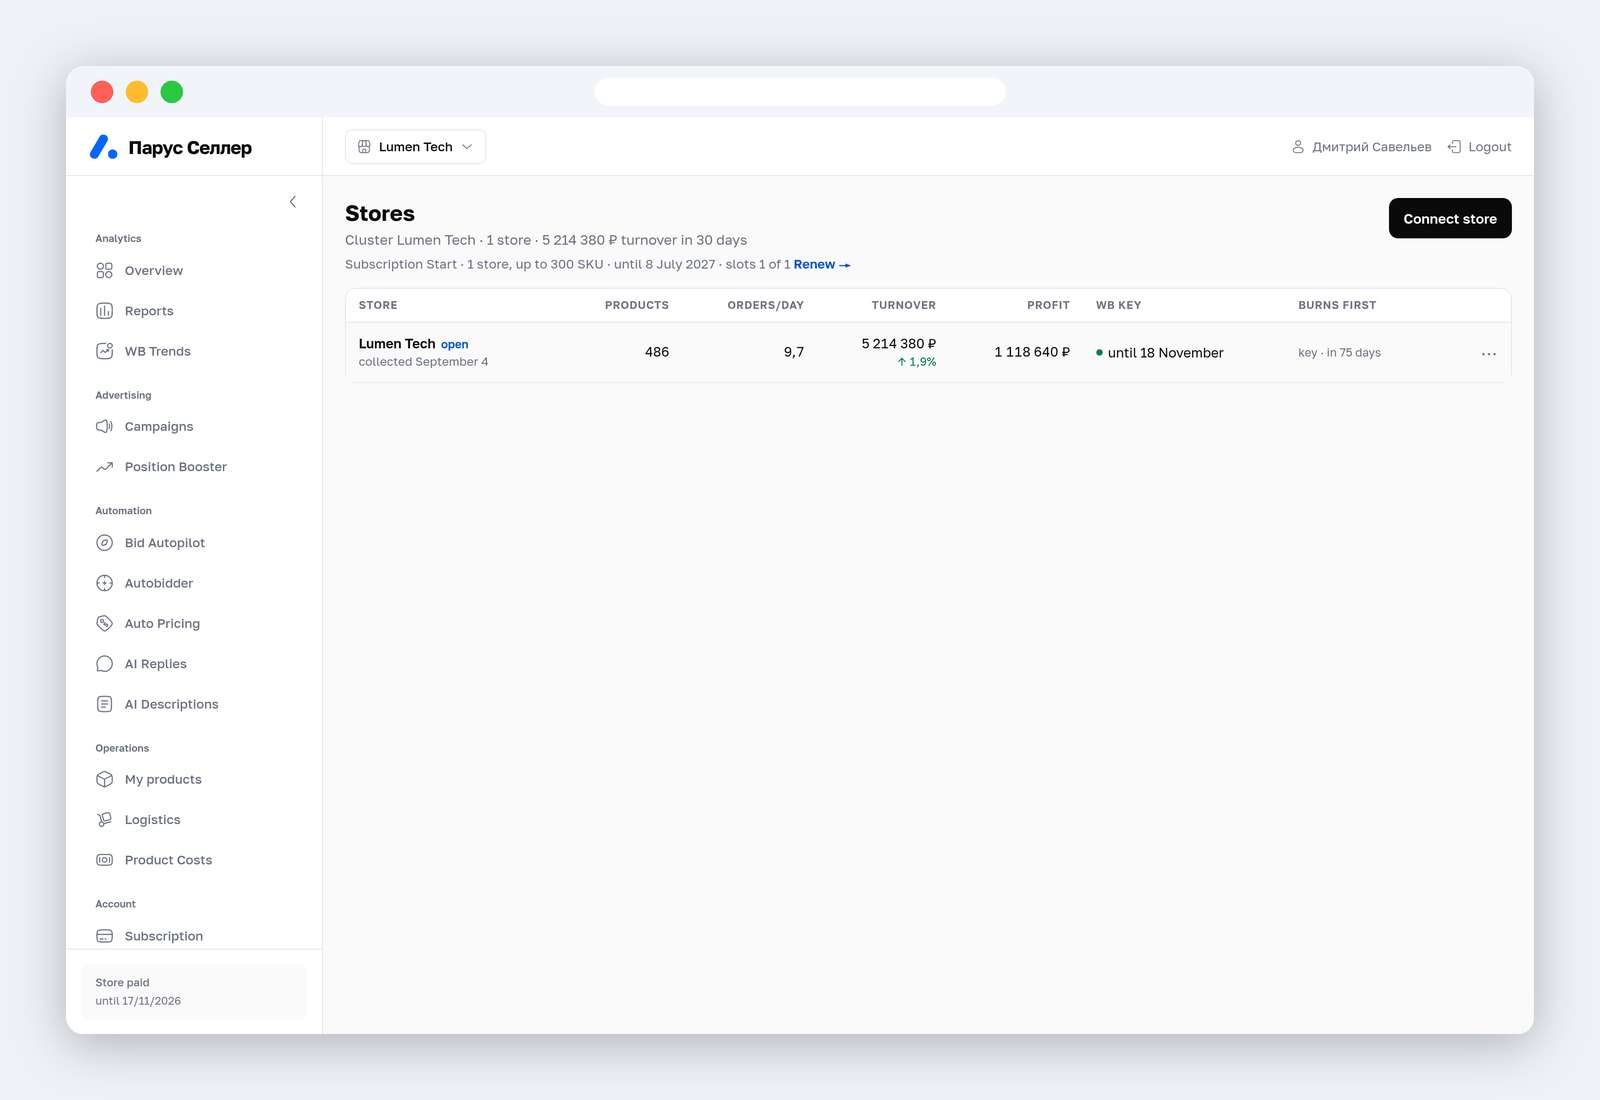Image resolution: width=1600 pixels, height=1100 pixels.
Task: Expand the Lumen Tech store dropdown chevron
Action: click(467, 147)
